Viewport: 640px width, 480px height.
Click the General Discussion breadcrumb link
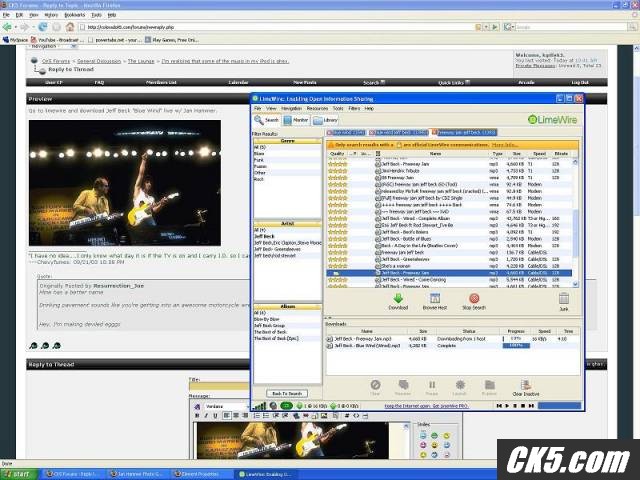99,61
